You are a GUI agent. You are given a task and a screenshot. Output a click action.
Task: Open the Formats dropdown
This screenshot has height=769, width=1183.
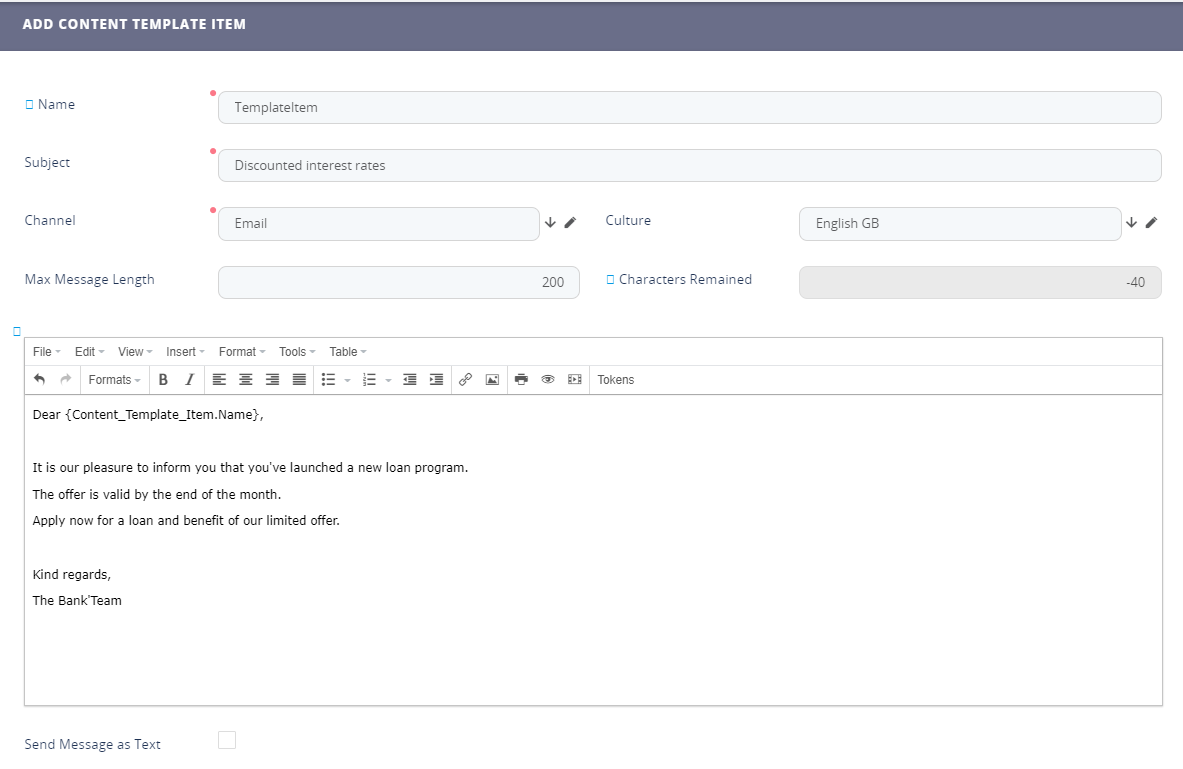click(114, 380)
